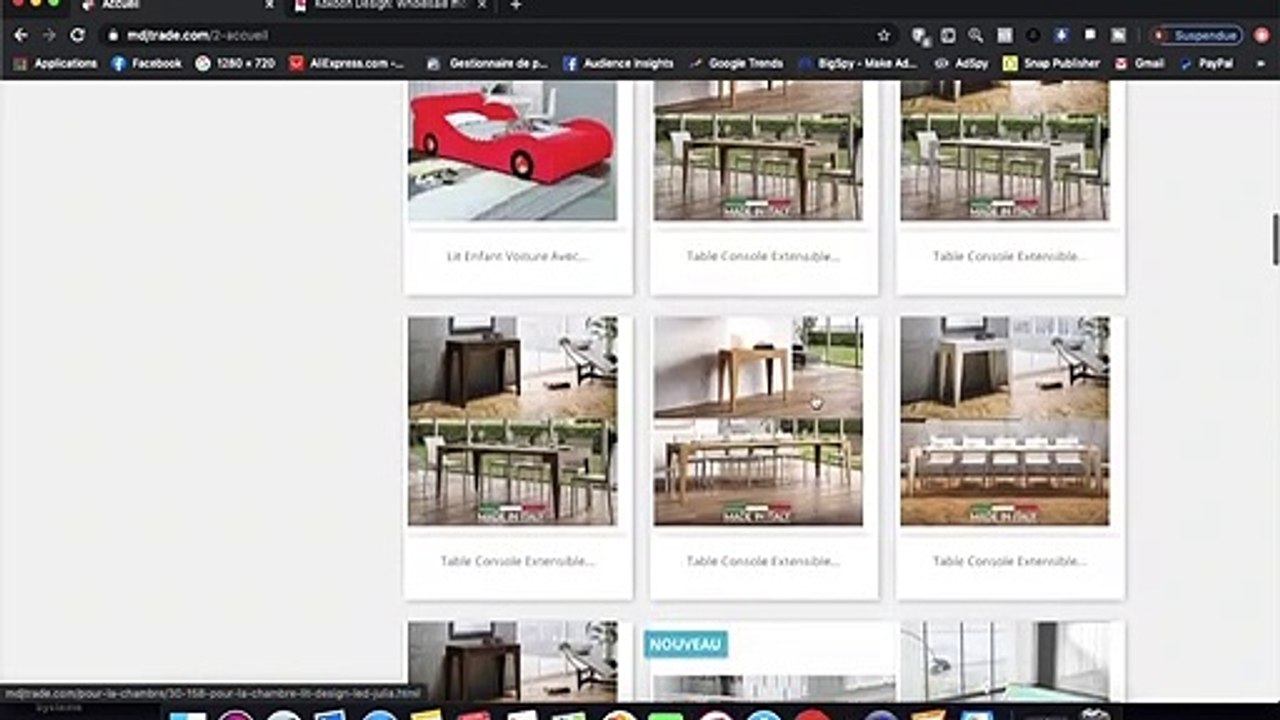Open the Facebook bookmark
This screenshot has width=1280, height=720.
click(147, 63)
